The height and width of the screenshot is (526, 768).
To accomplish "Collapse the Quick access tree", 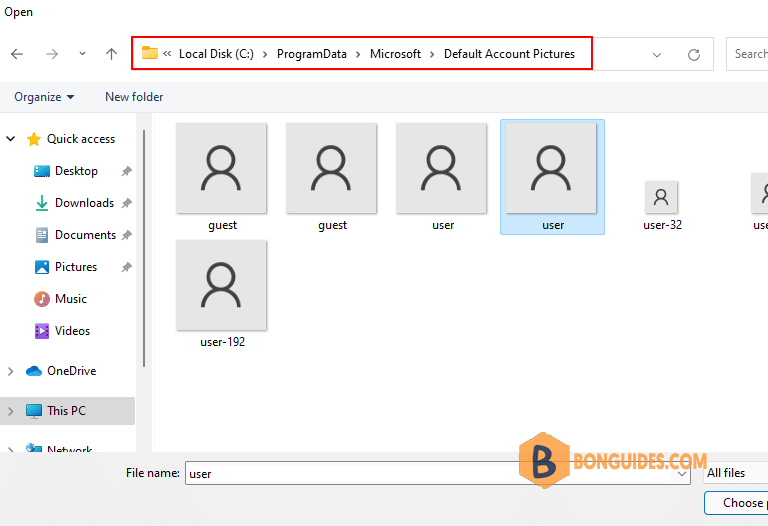I will 10,139.
